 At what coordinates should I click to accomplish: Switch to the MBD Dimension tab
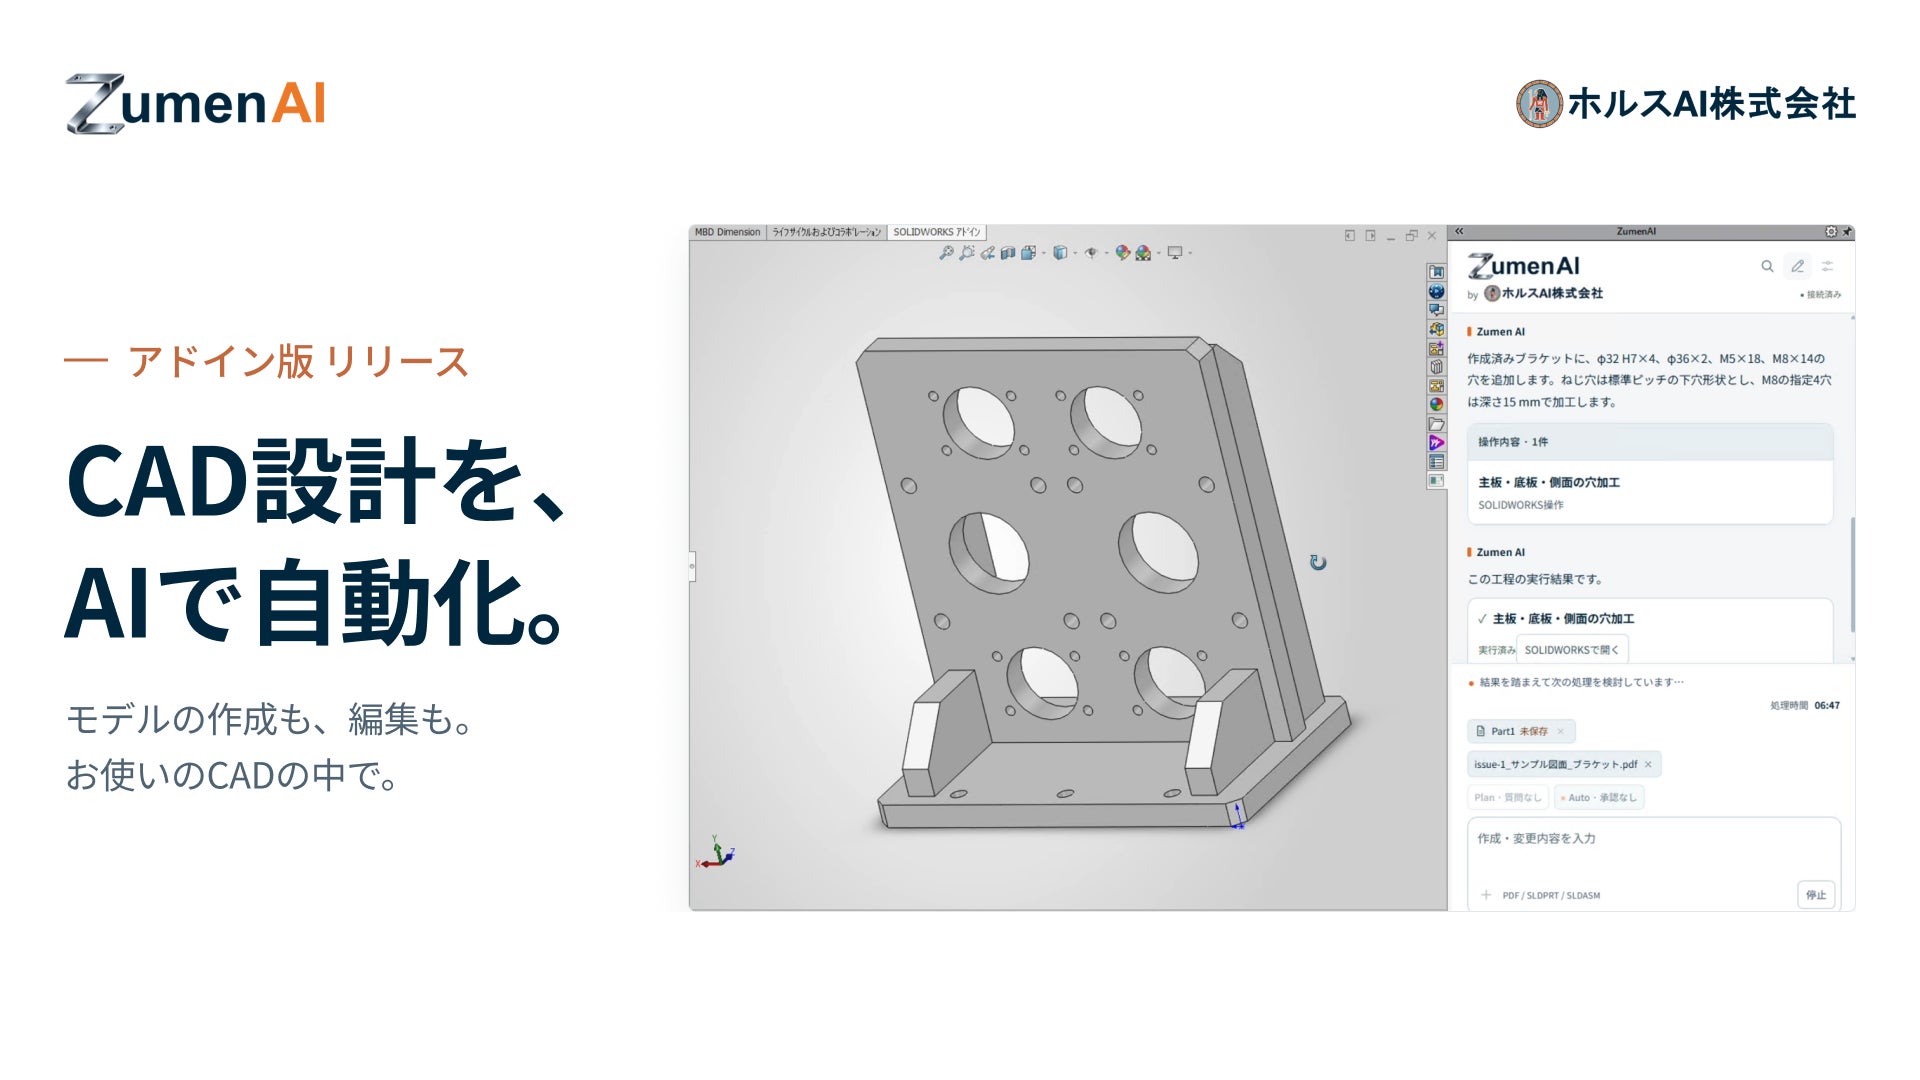coord(727,232)
